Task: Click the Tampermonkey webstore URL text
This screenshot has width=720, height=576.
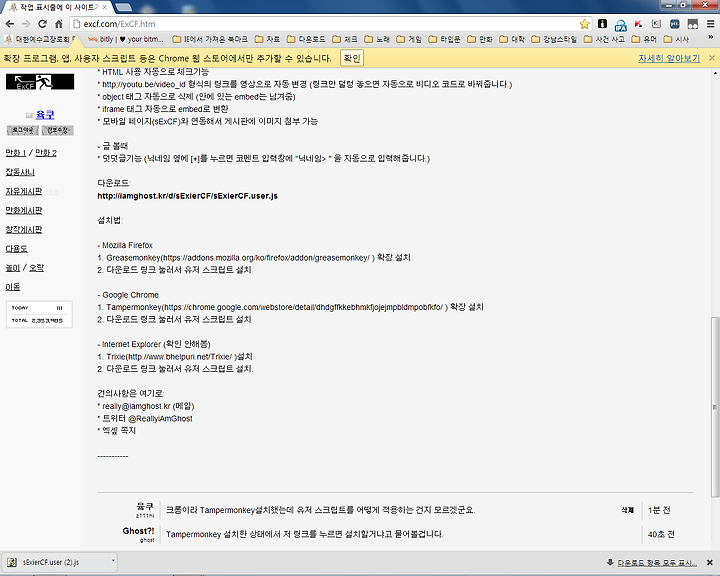Action: (304, 307)
